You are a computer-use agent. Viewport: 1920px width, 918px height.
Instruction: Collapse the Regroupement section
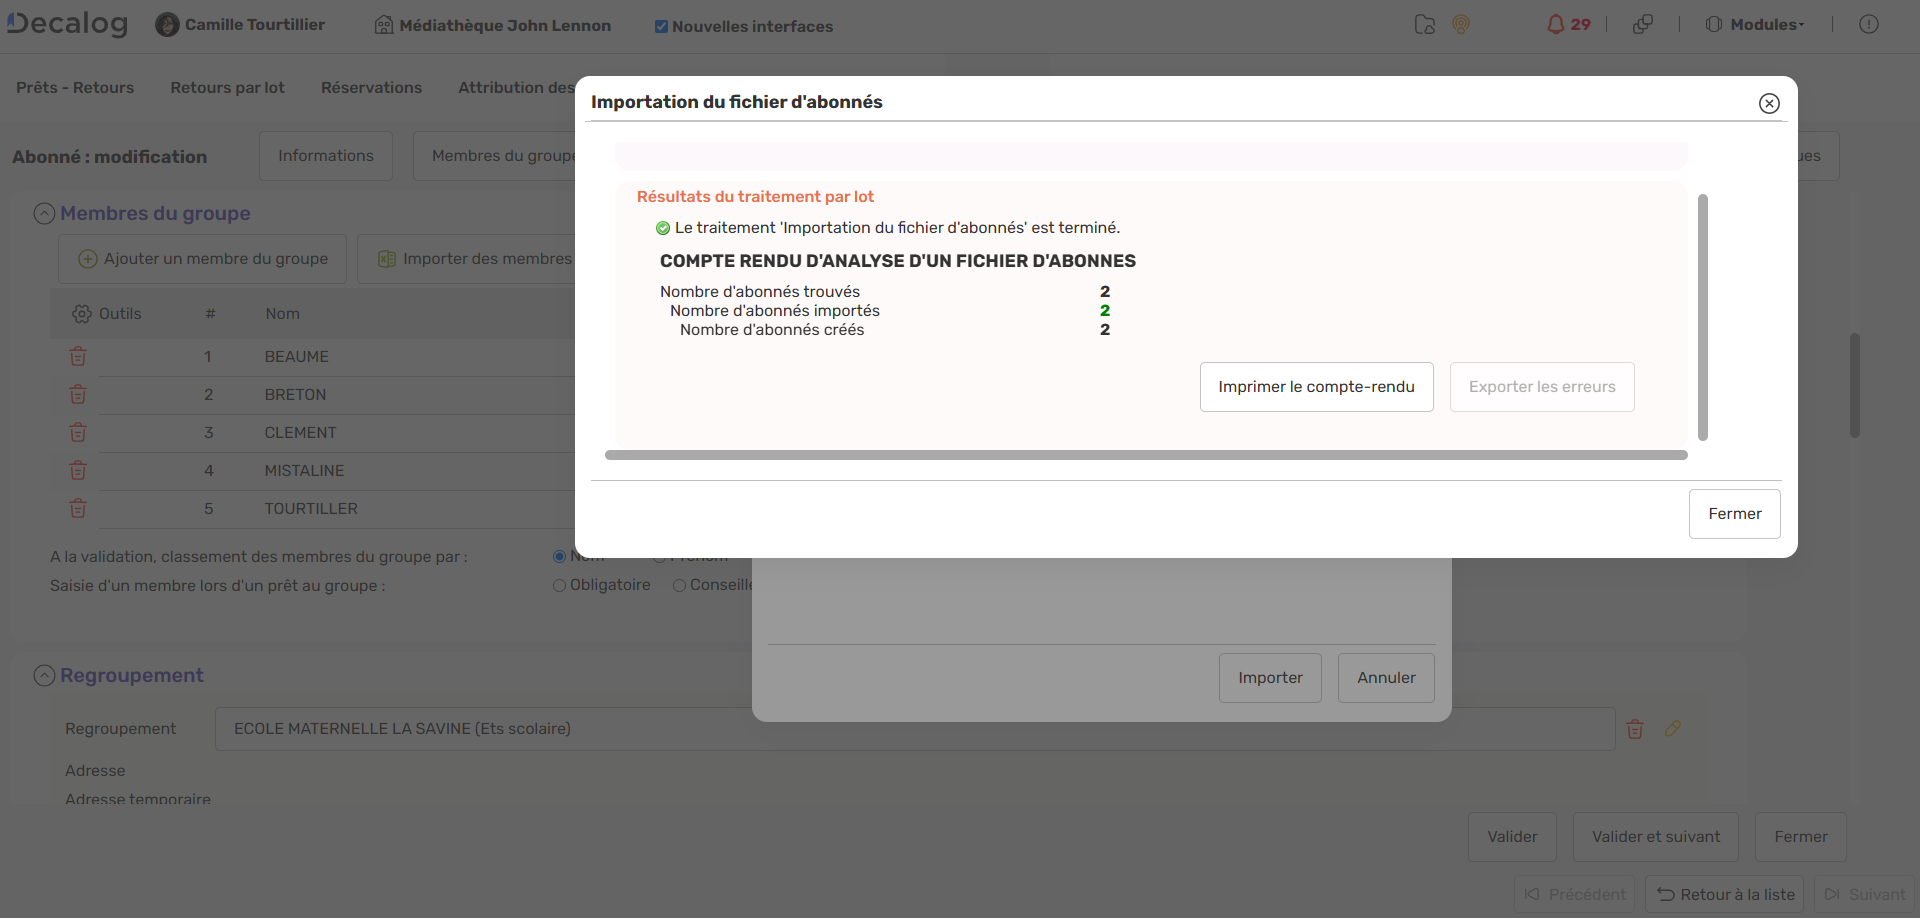point(44,676)
